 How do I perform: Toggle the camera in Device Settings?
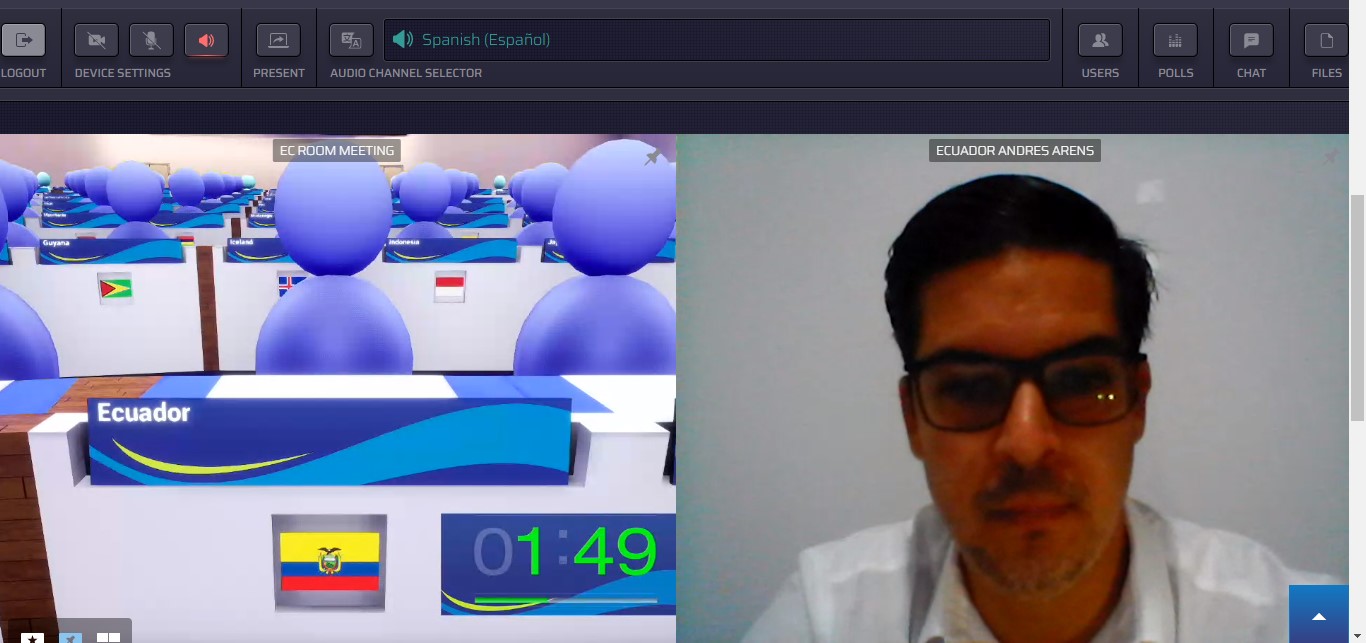coord(97,40)
